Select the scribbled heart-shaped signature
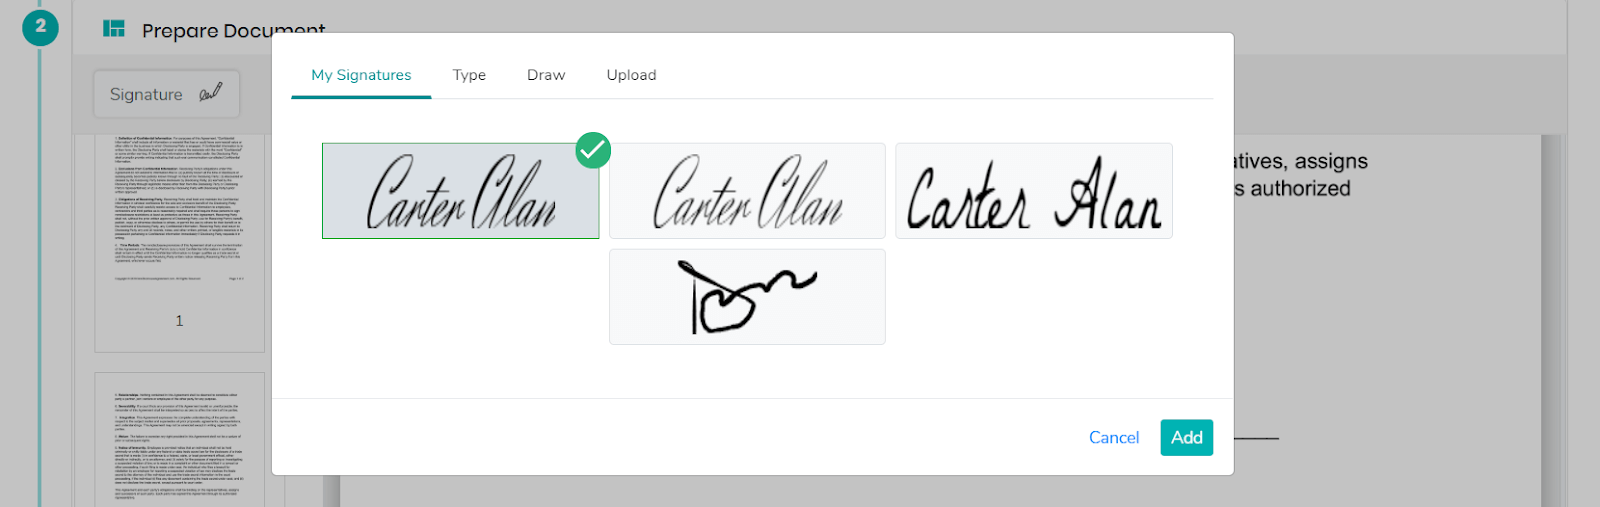Viewport: 1600px width, 507px height. pos(747,297)
